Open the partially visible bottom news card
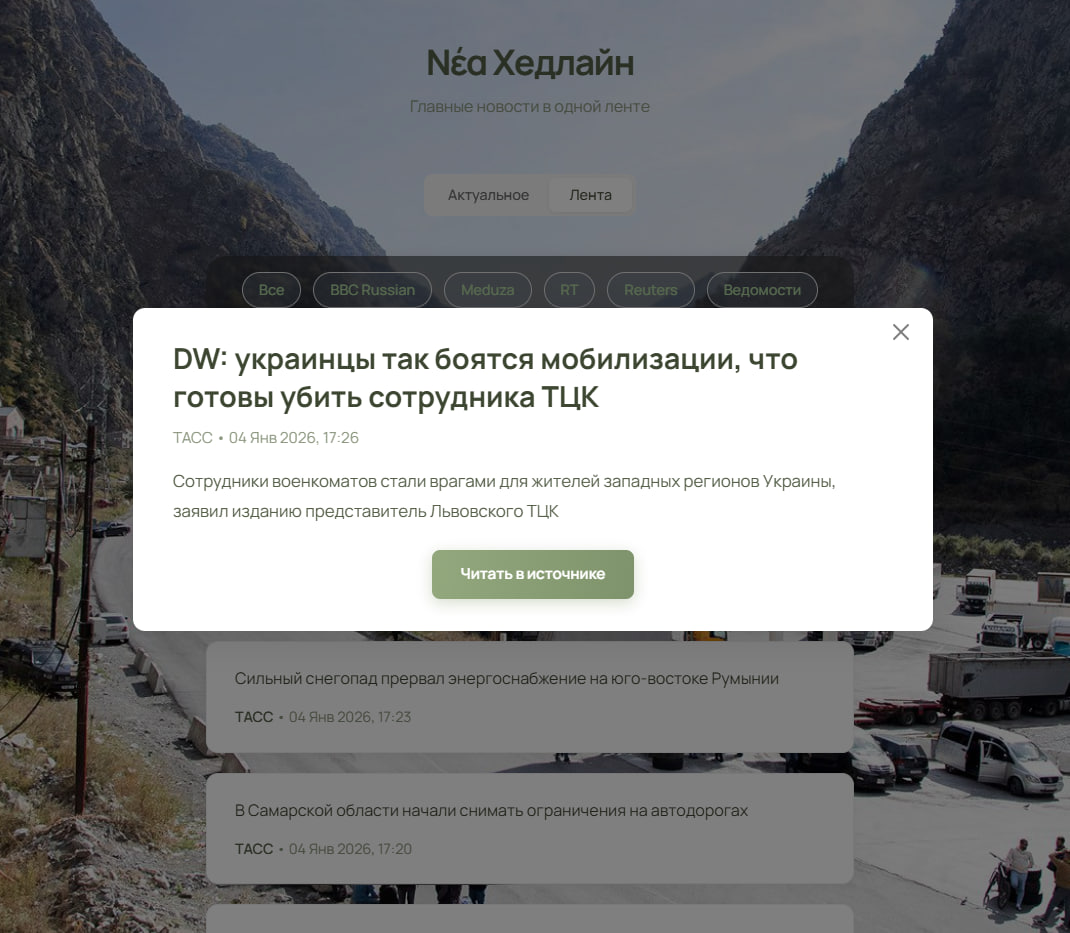 530,919
